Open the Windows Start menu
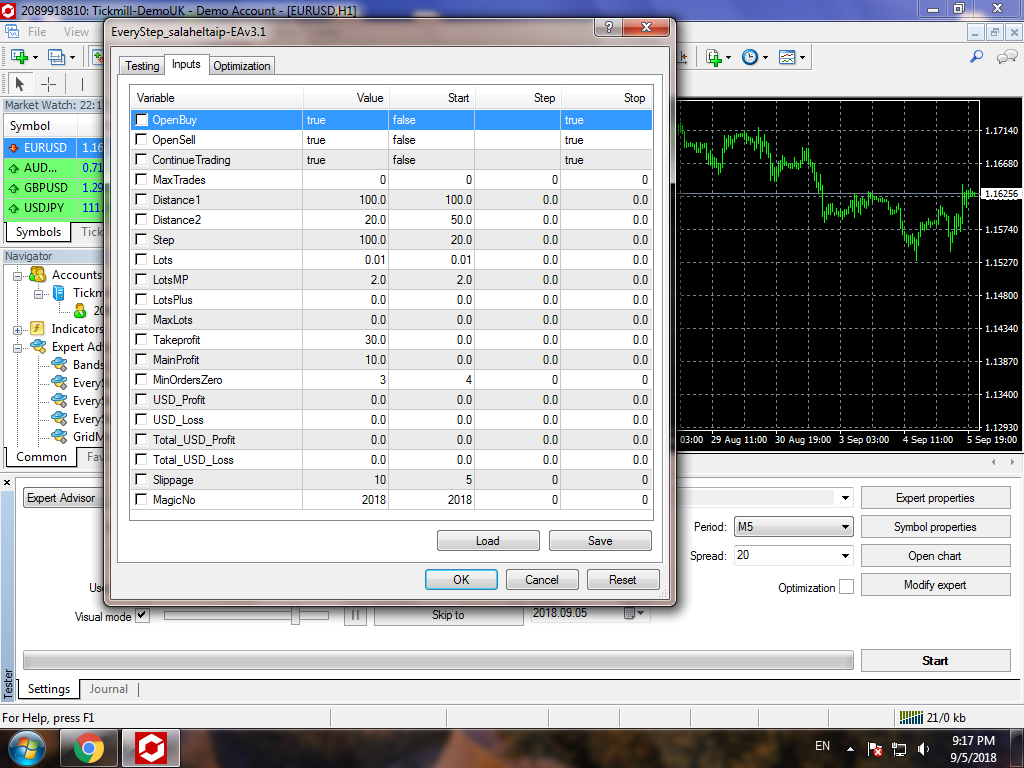Screen dimensions: 1024x768 pyautogui.click(x=27, y=748)
